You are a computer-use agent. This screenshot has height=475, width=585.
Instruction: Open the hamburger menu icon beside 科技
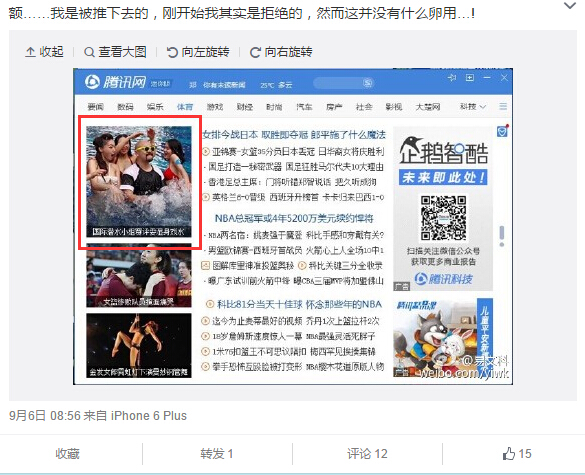[x=503, y=107]
